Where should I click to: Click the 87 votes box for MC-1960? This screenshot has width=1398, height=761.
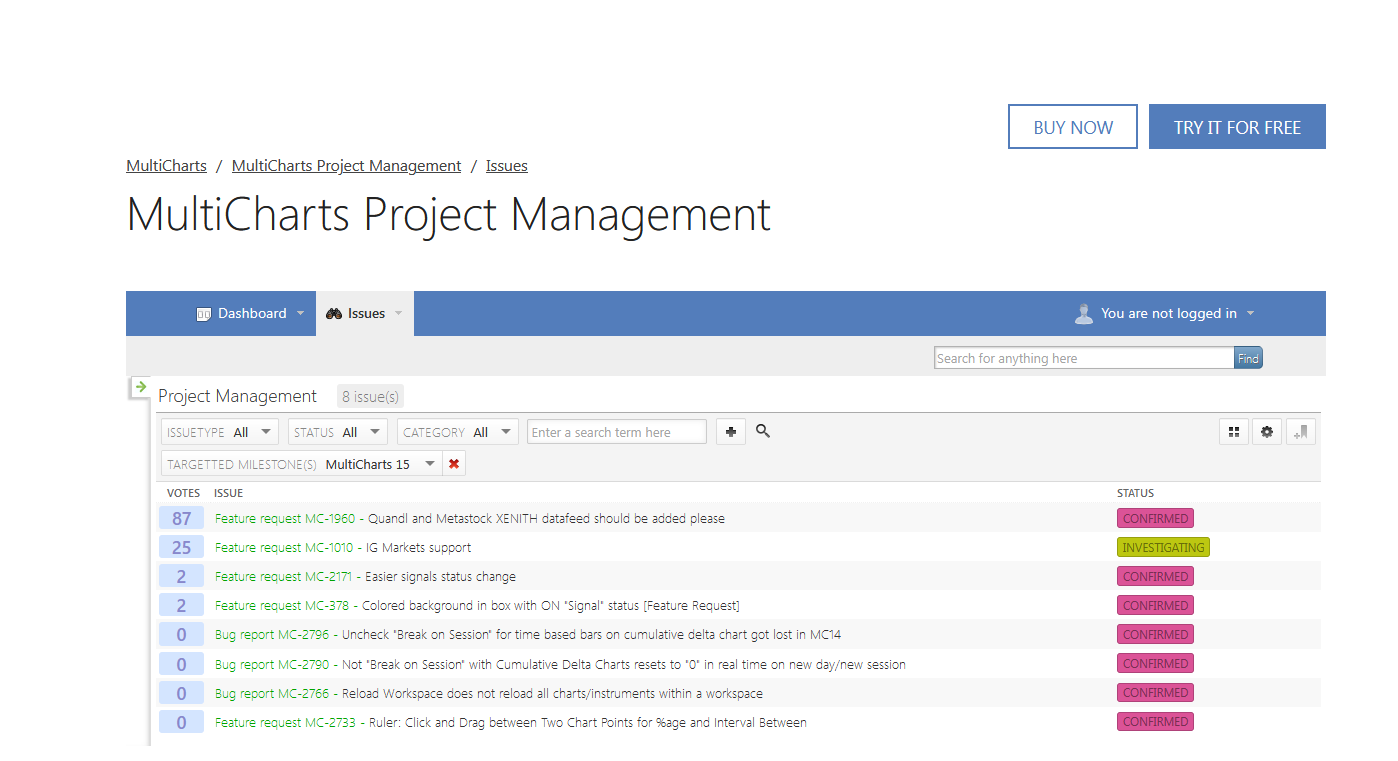click(181, 519)
